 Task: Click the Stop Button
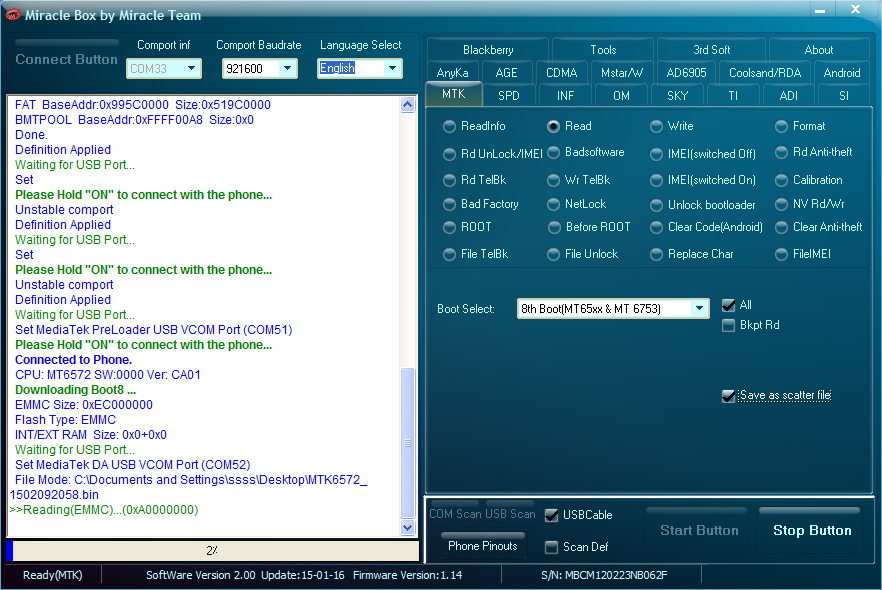[812, 530]
